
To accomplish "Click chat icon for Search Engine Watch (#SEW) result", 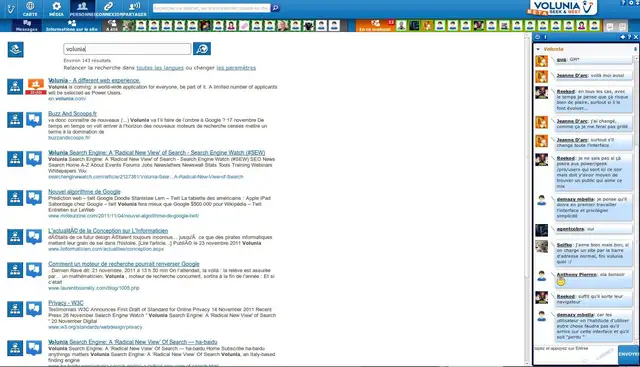I will (34, 159).
